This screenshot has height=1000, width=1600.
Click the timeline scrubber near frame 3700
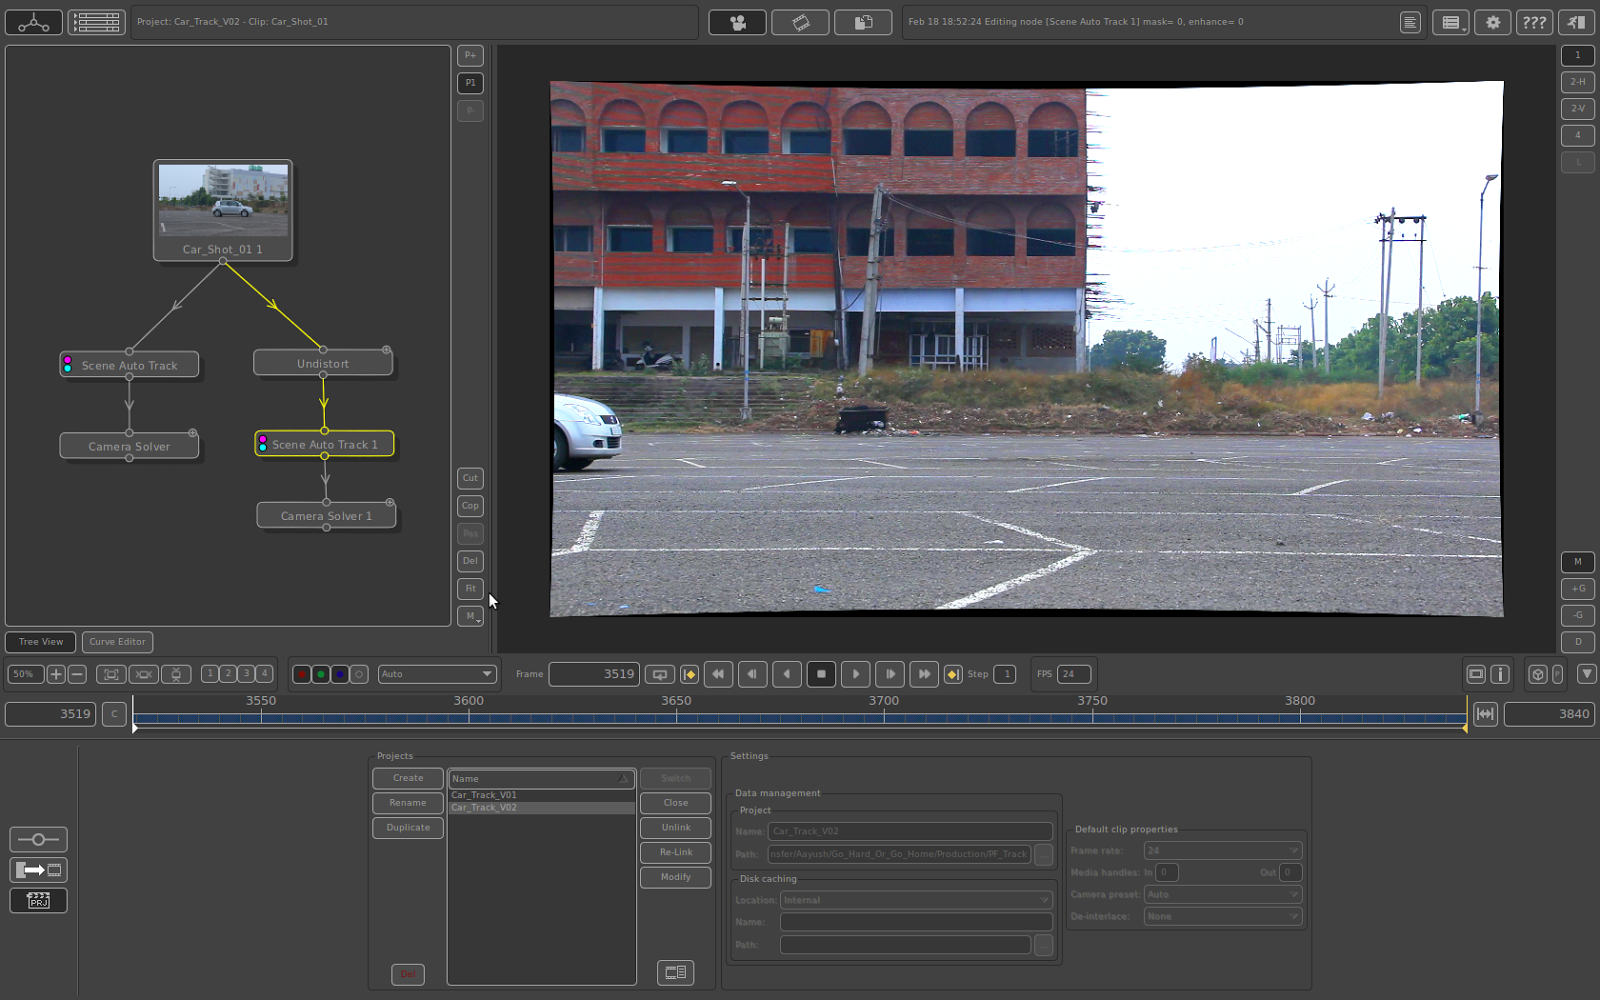(884, 714)
